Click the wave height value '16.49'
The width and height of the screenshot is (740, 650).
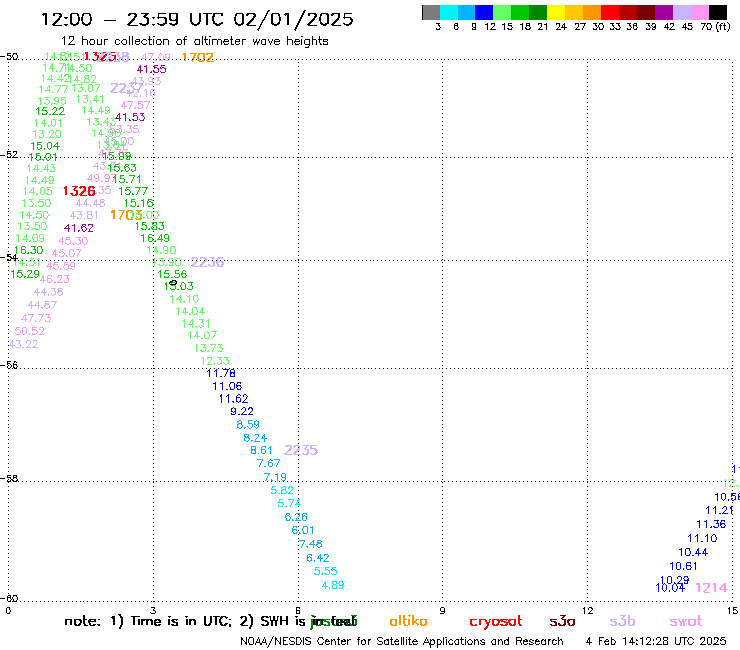coord(155,238)
